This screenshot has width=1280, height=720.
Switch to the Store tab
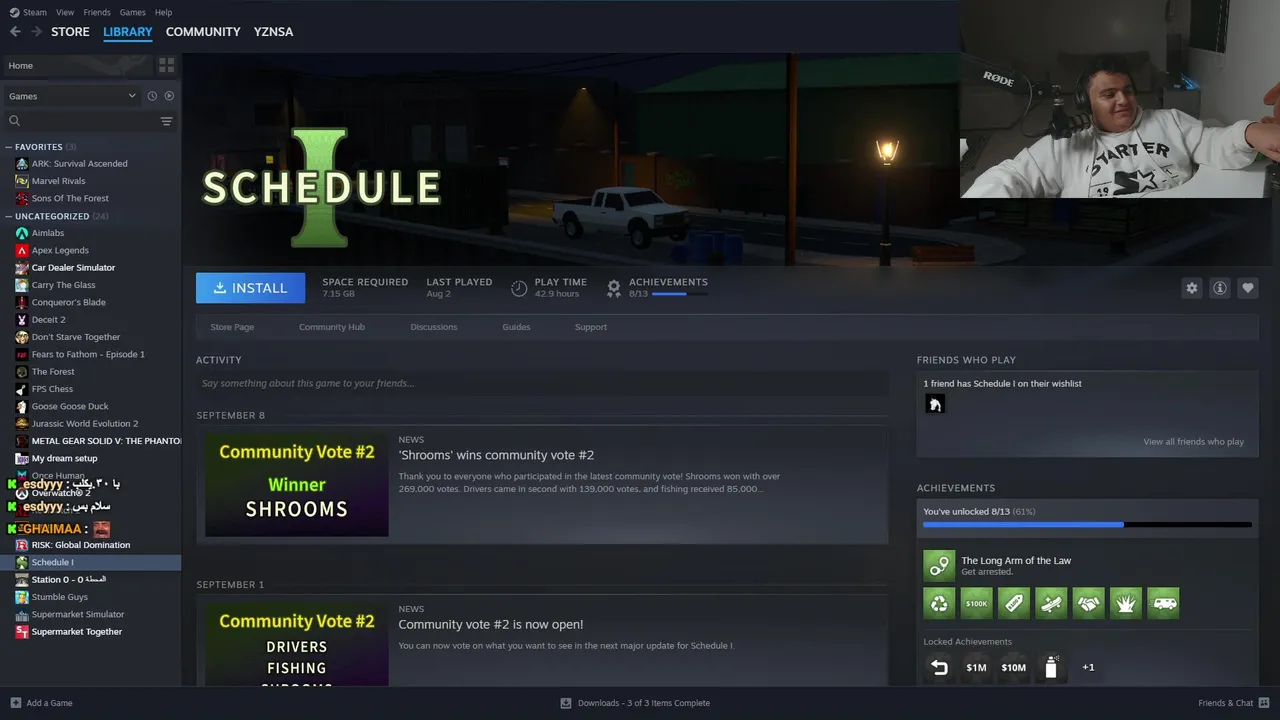70,32
